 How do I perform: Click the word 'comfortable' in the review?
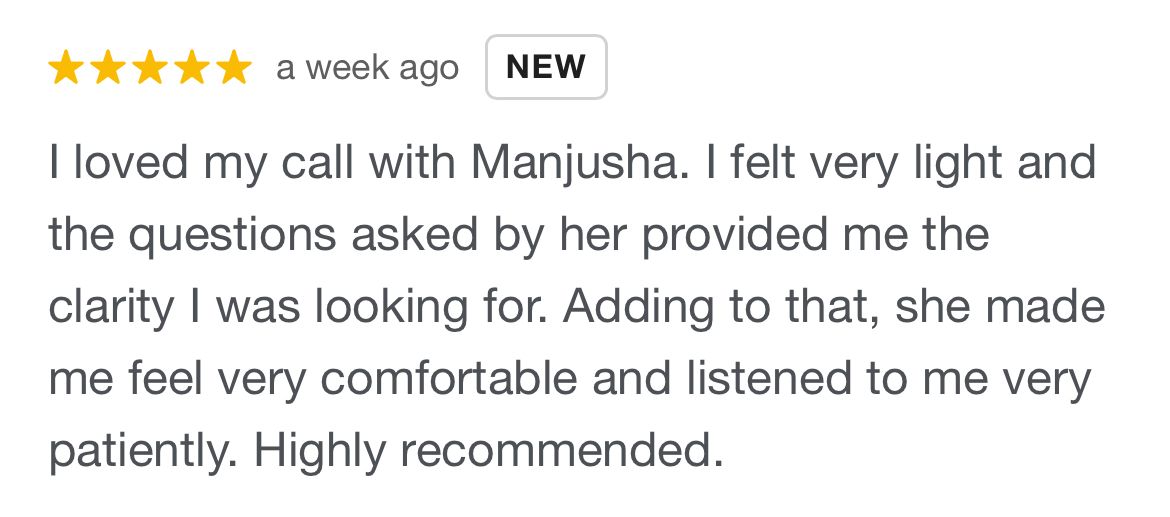pos(449,380)
